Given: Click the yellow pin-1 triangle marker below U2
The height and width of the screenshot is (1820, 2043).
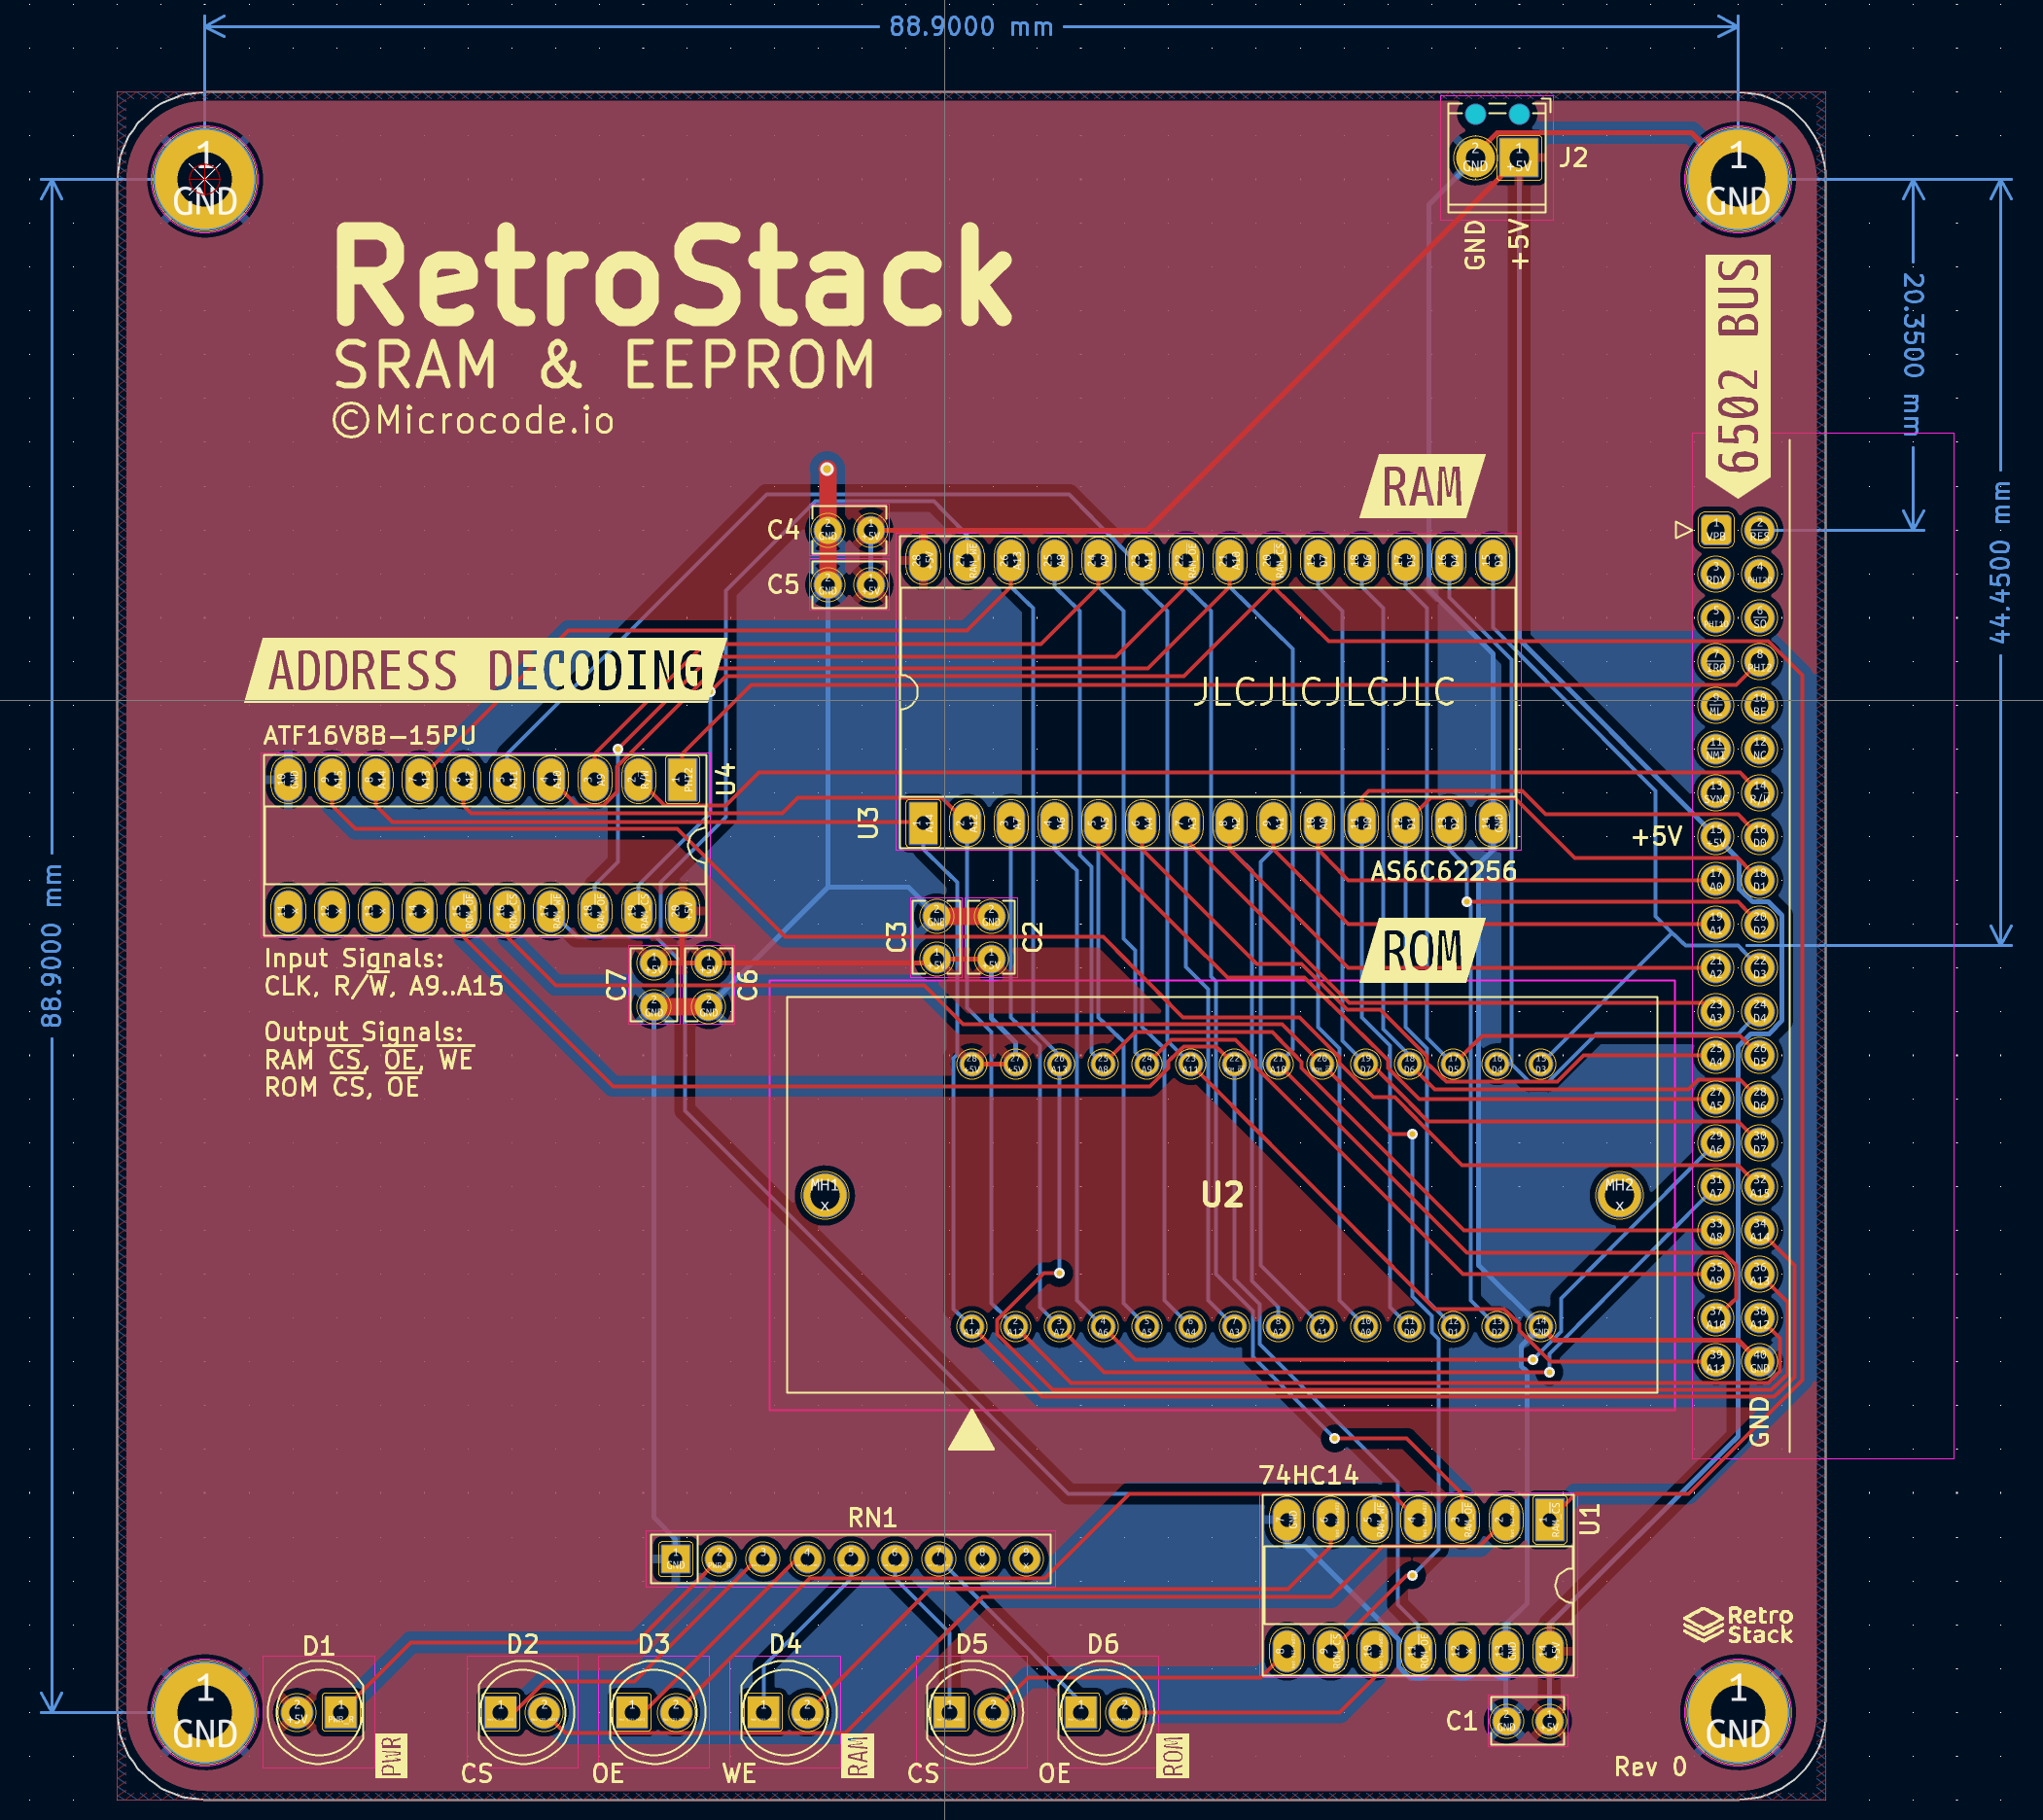Looking at the screenshot, I should 971,1430.
